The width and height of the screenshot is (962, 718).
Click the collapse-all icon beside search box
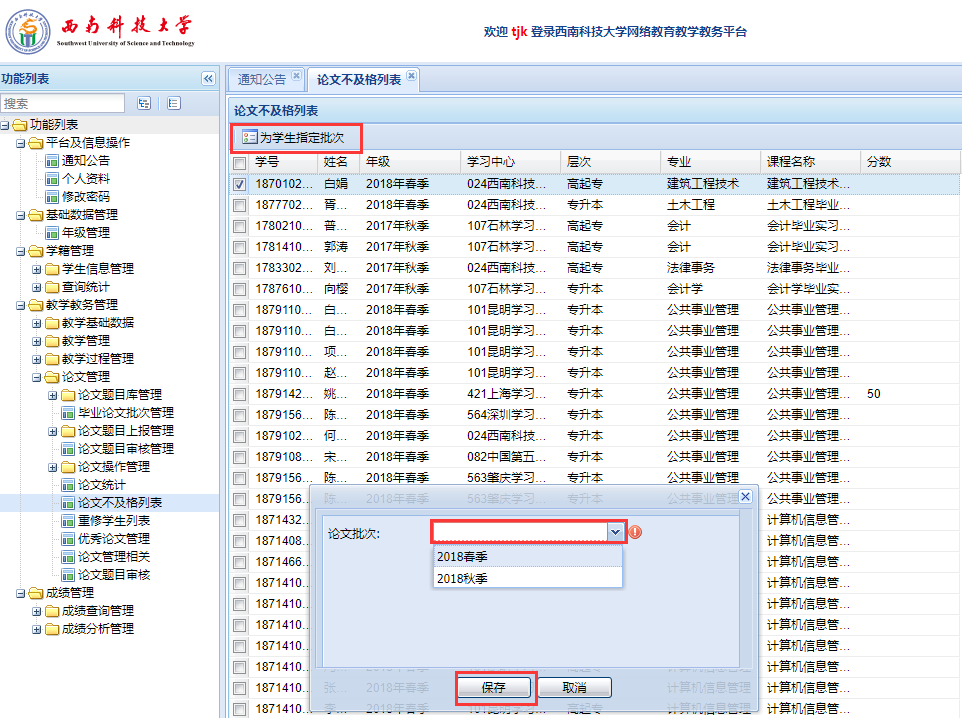(x=173, y=103)
